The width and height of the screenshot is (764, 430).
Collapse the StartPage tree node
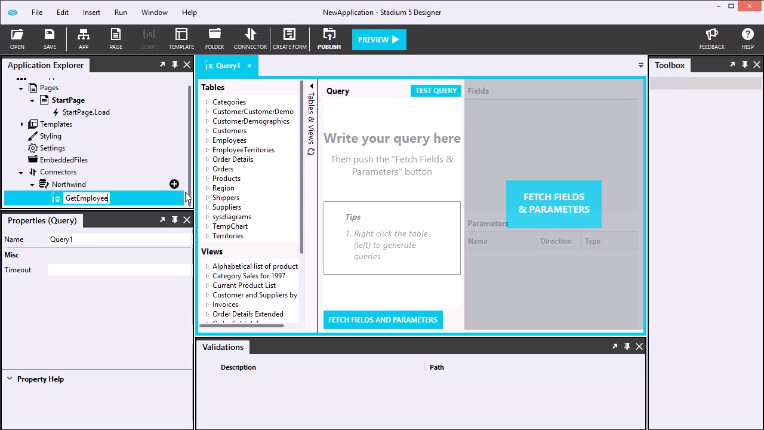[x=33, y=100]
